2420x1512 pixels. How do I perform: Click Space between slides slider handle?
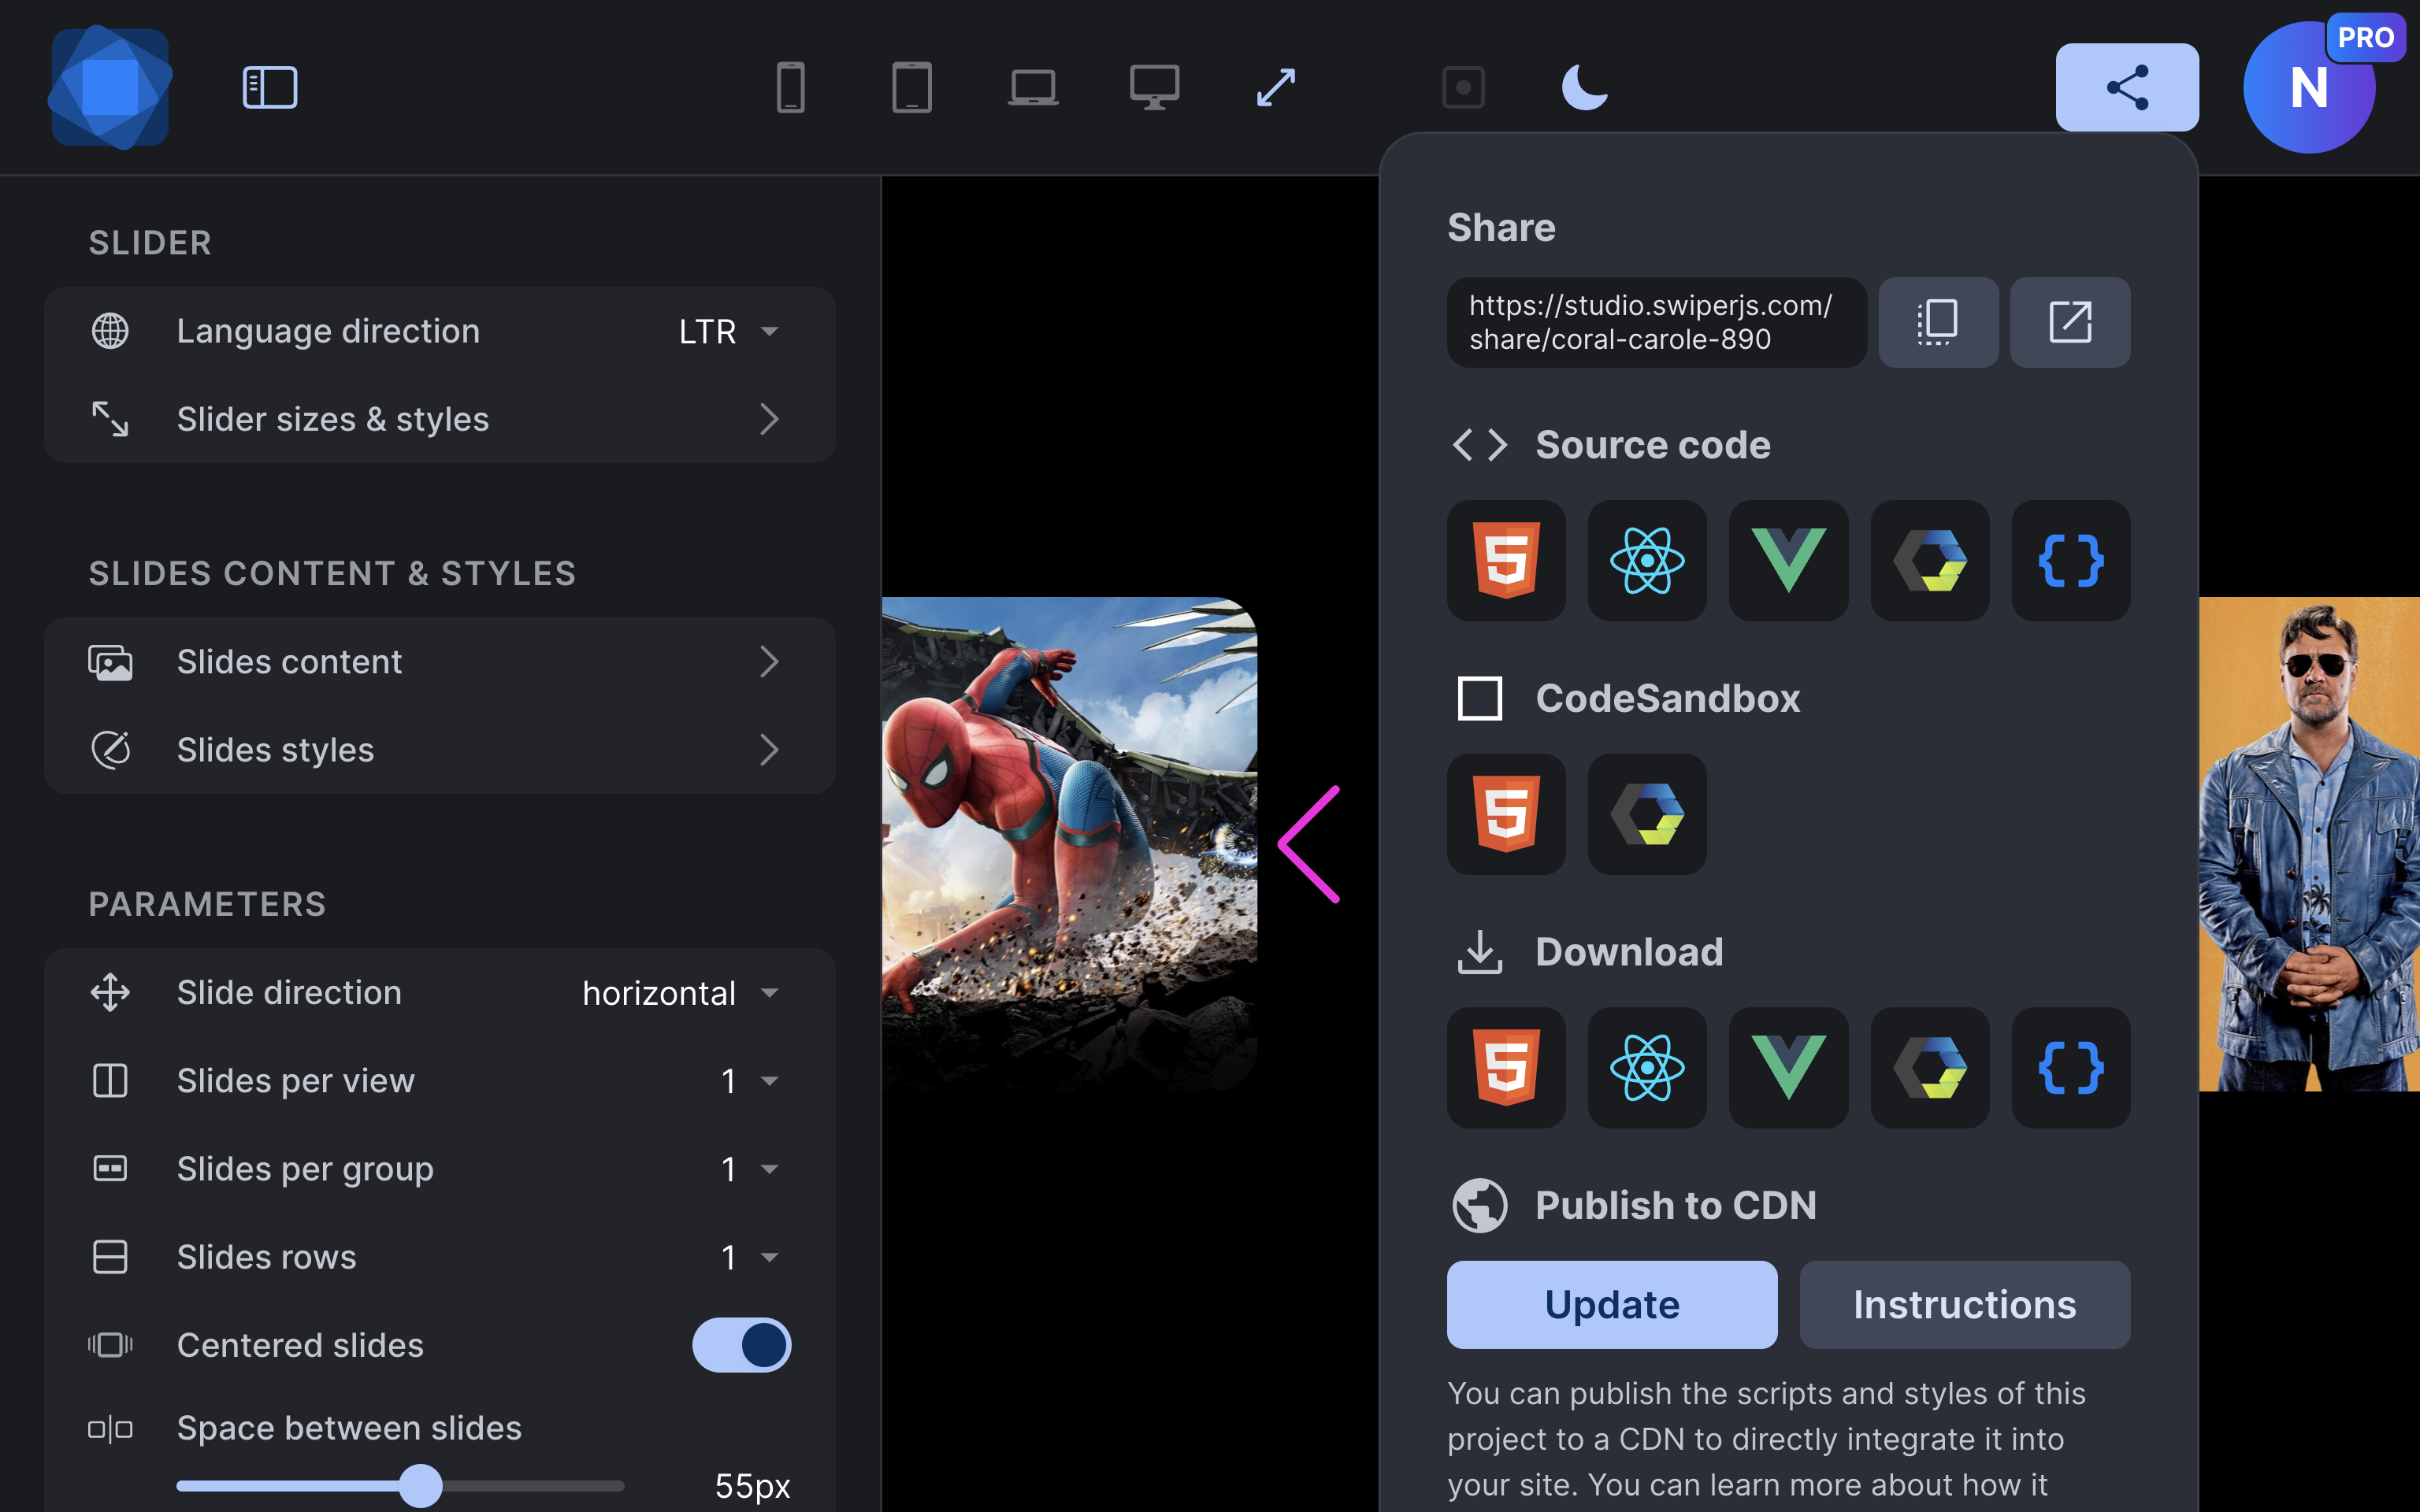[x=421, y=1486]
